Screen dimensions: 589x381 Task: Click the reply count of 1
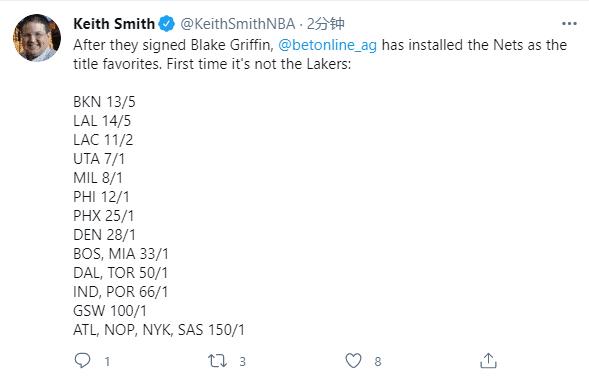107,361
